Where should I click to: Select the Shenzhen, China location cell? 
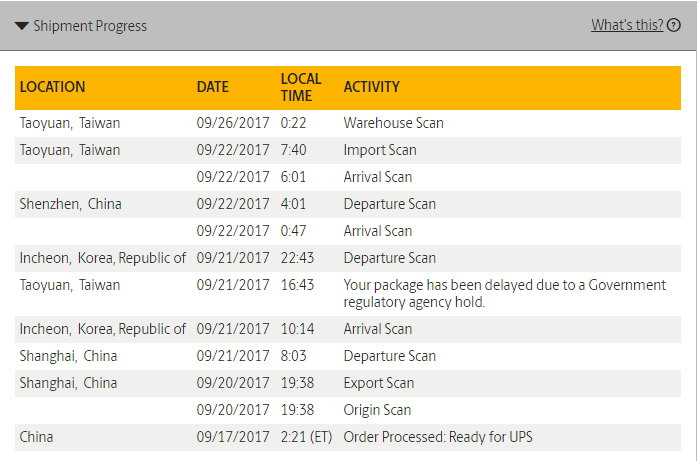70,204
